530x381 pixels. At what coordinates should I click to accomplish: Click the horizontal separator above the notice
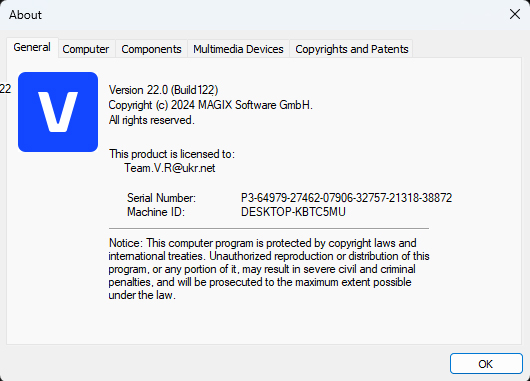(269, 229)
